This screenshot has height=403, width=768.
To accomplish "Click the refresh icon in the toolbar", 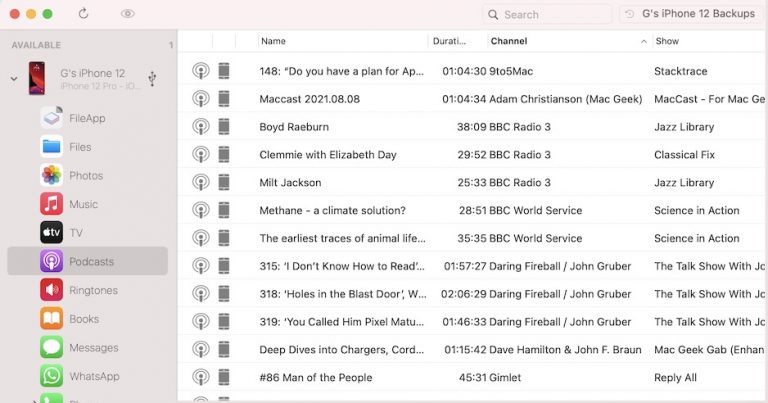I will [x=83, y=14].
